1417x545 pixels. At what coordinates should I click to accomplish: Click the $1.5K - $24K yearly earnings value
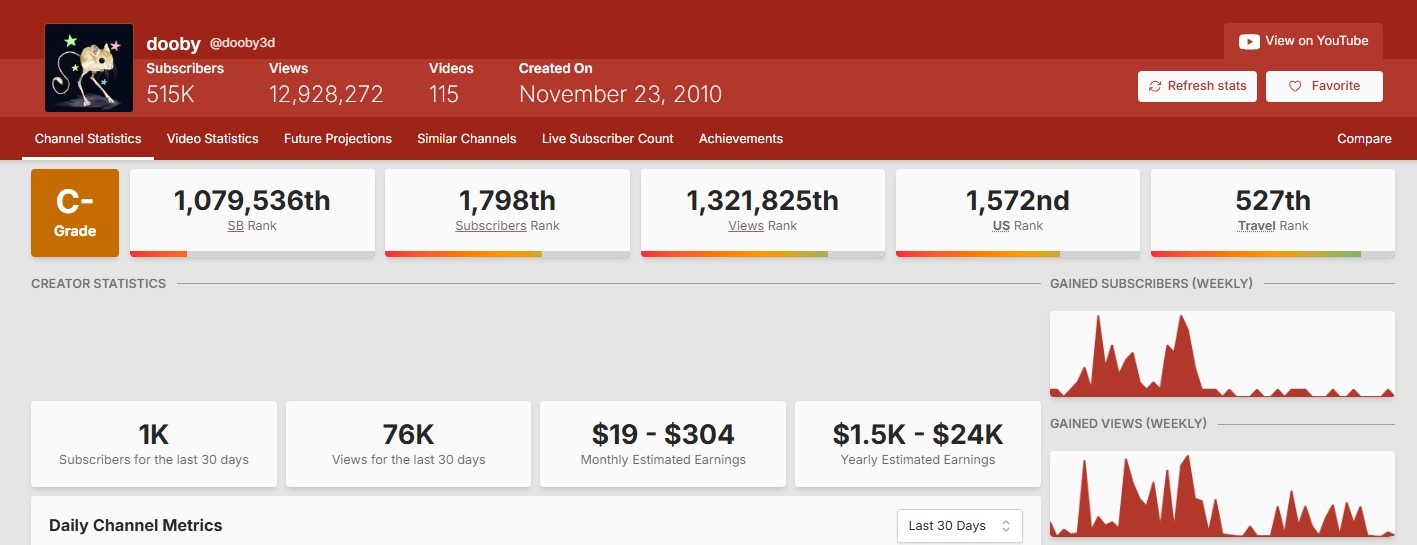[x=918, y=434]
